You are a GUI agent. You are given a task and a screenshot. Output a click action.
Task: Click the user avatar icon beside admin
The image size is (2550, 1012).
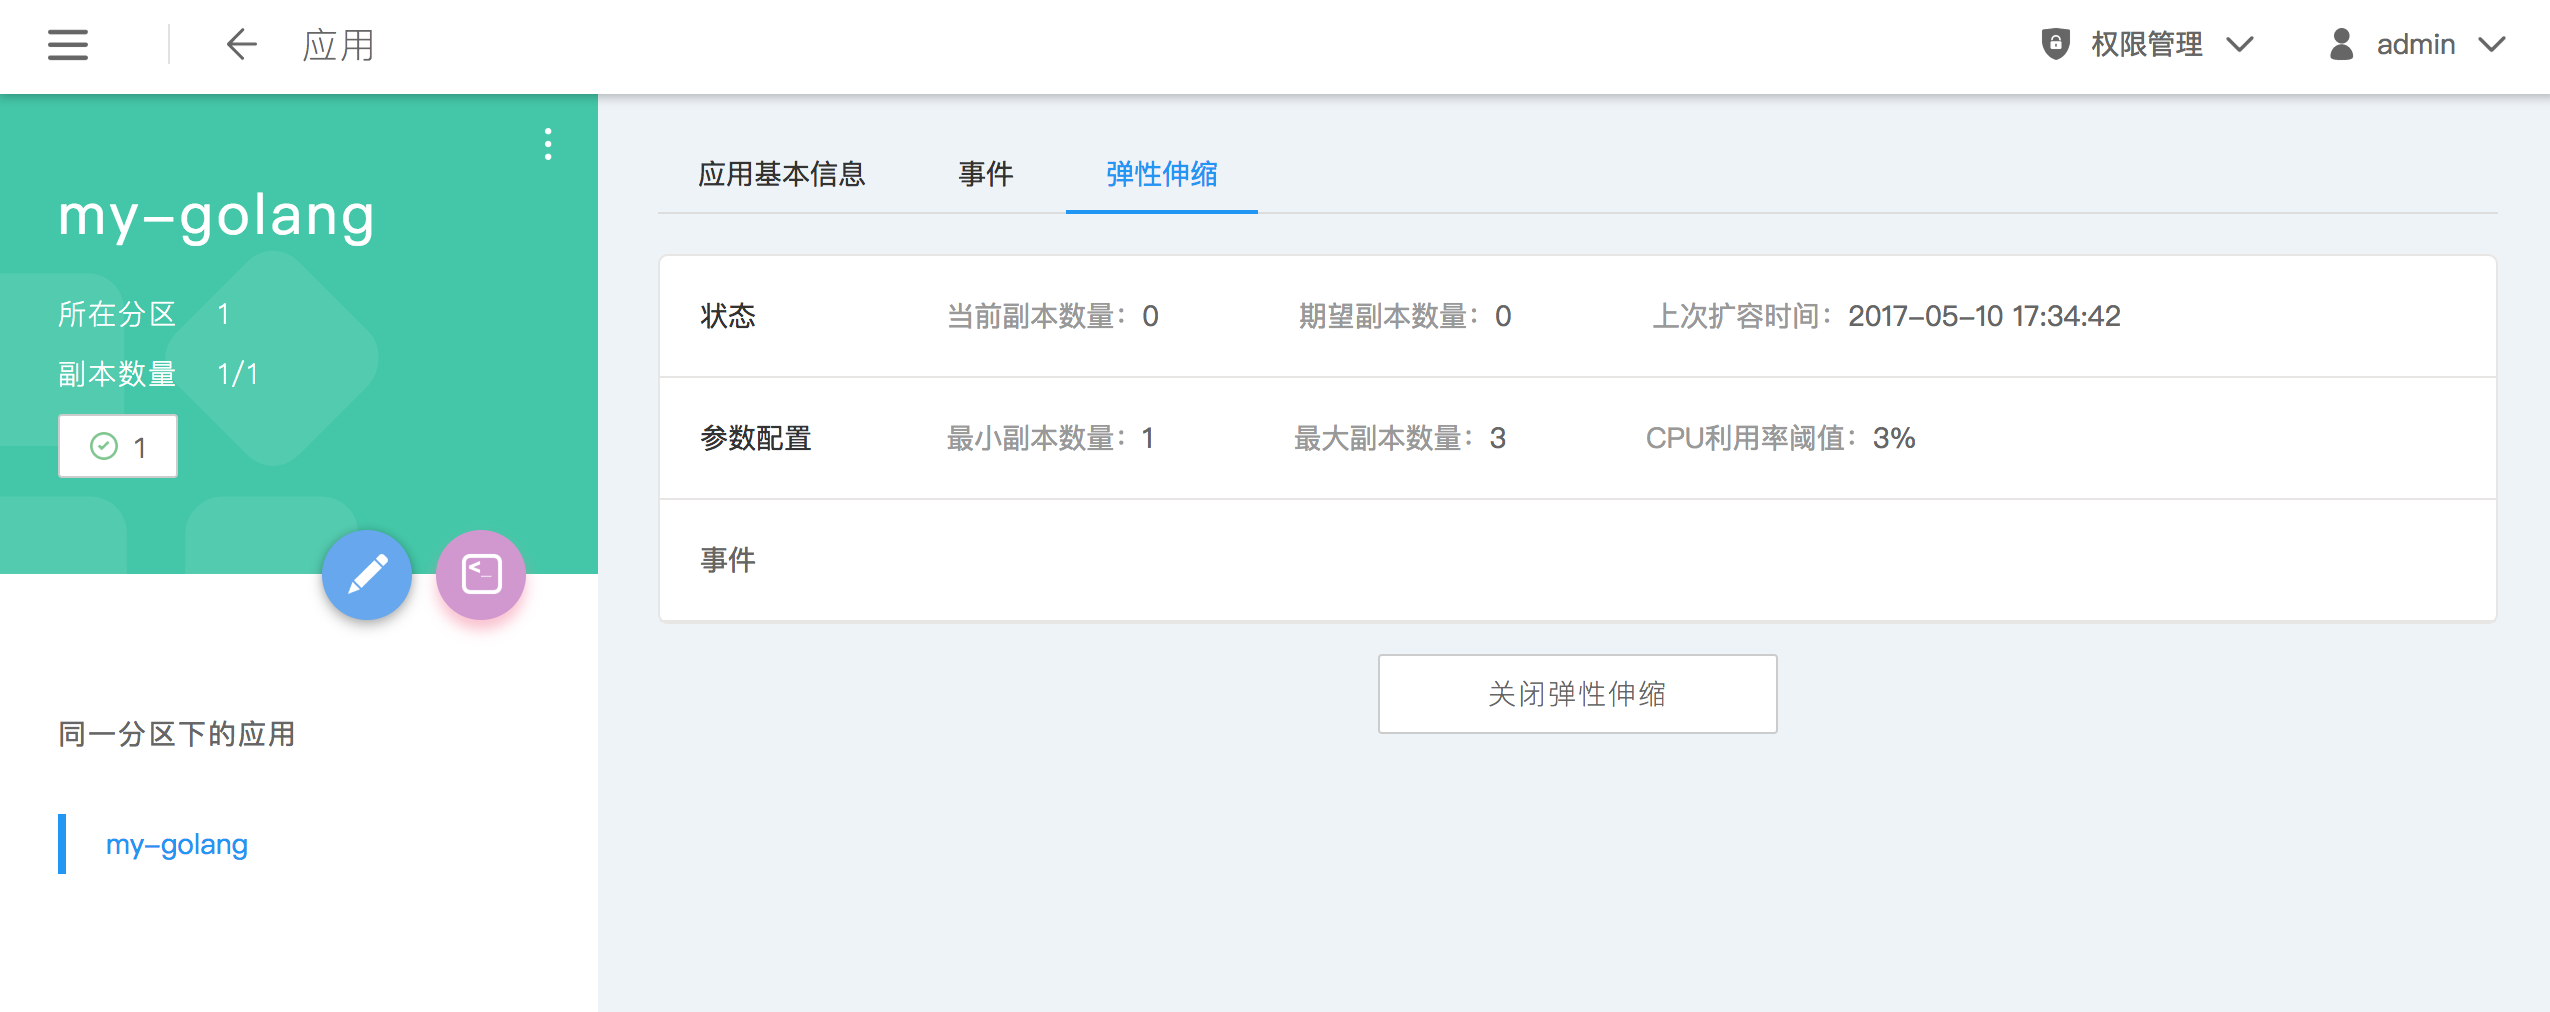[x=2341, y=45]
